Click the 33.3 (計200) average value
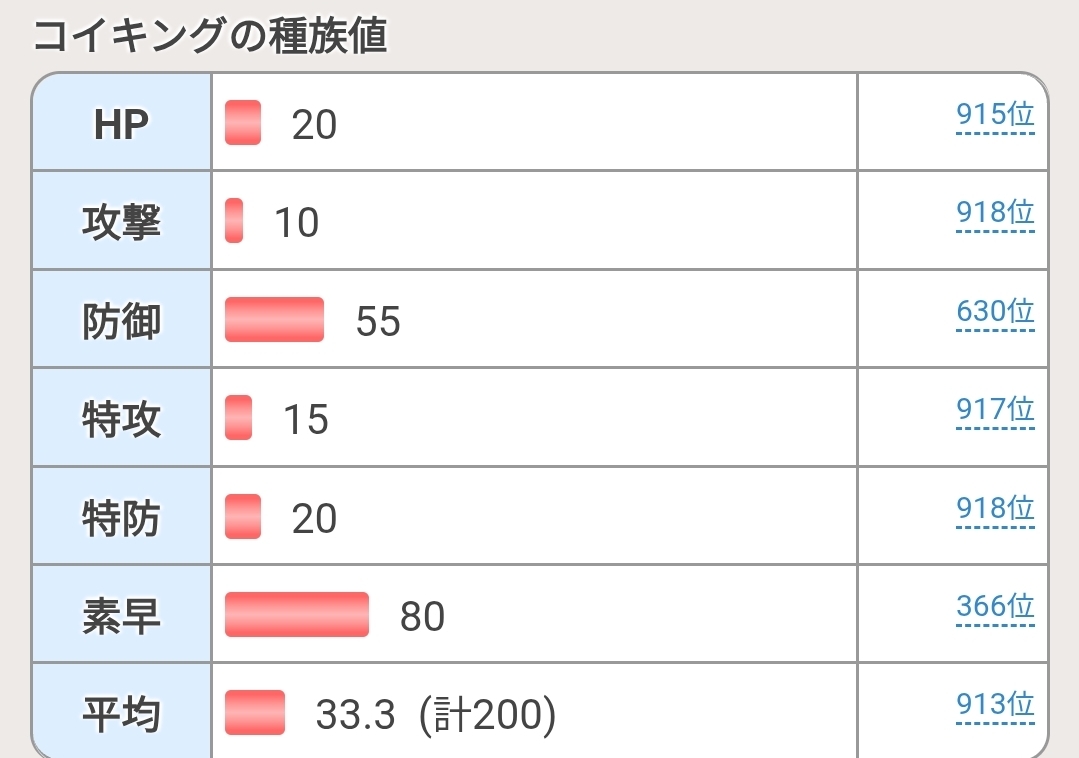This screenshot has width=1079, height=758. click(435, 714)
